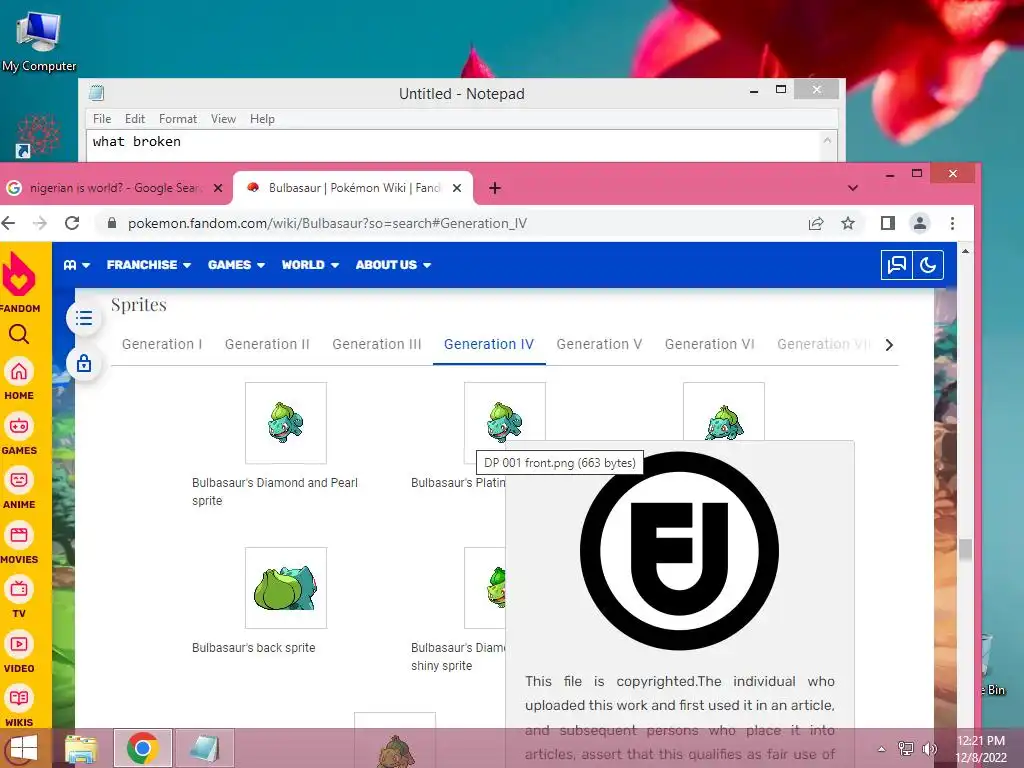Select Generation I sprites tab
This screenshot has height=768, width=1024.
[x=162, y=344]
